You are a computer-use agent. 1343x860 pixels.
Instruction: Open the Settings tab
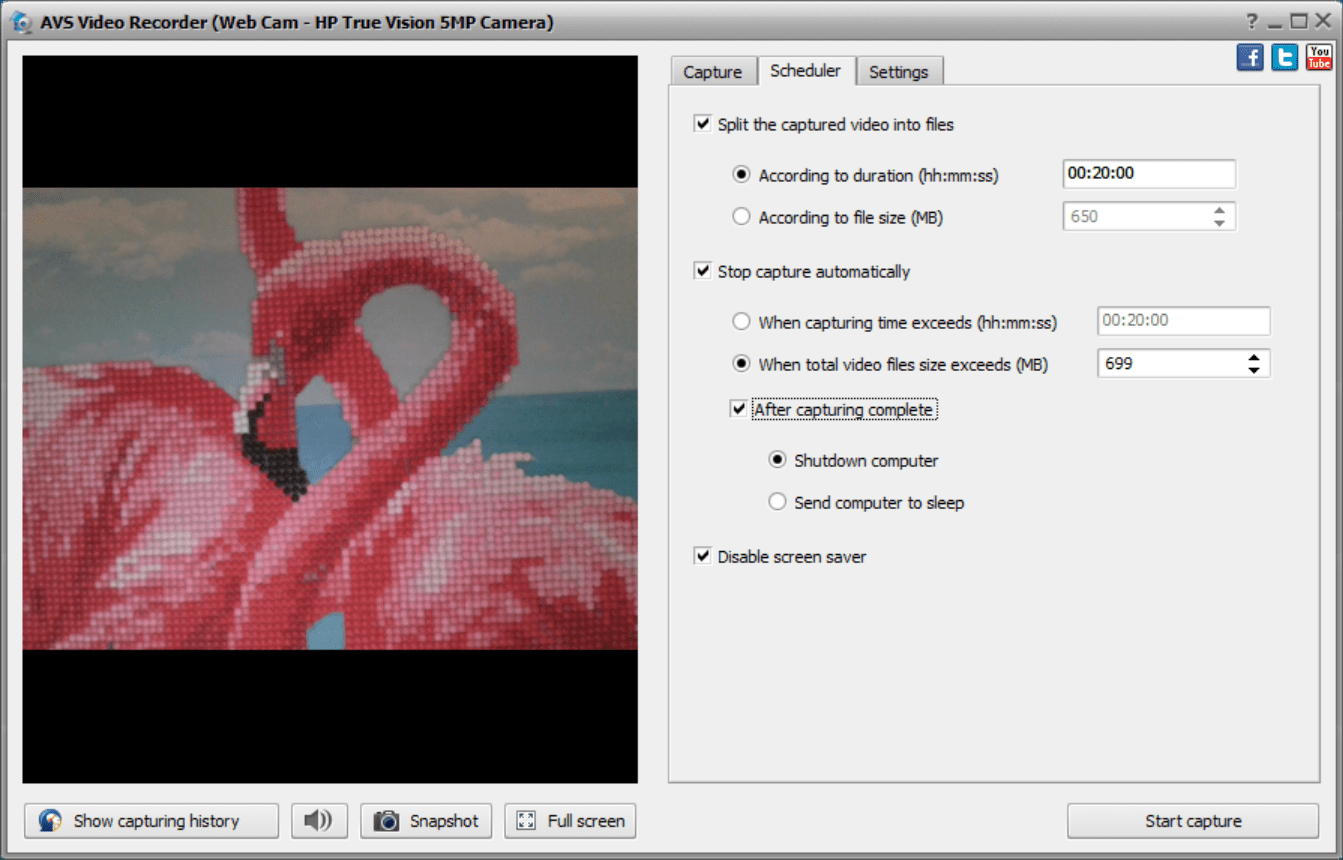tap(898, 72)
